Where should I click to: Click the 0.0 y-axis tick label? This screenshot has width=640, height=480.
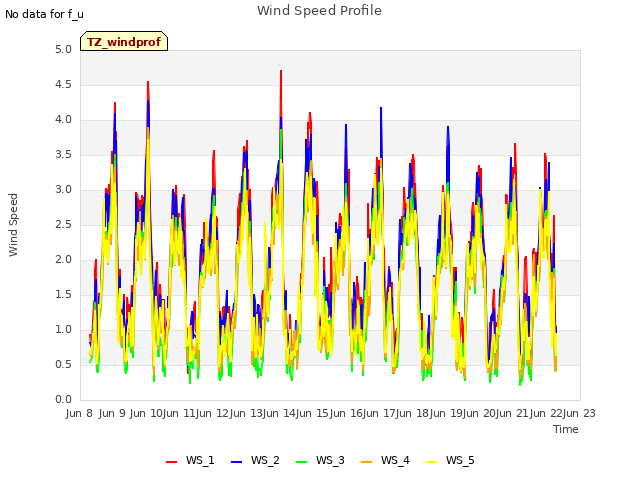pos(63,400)
